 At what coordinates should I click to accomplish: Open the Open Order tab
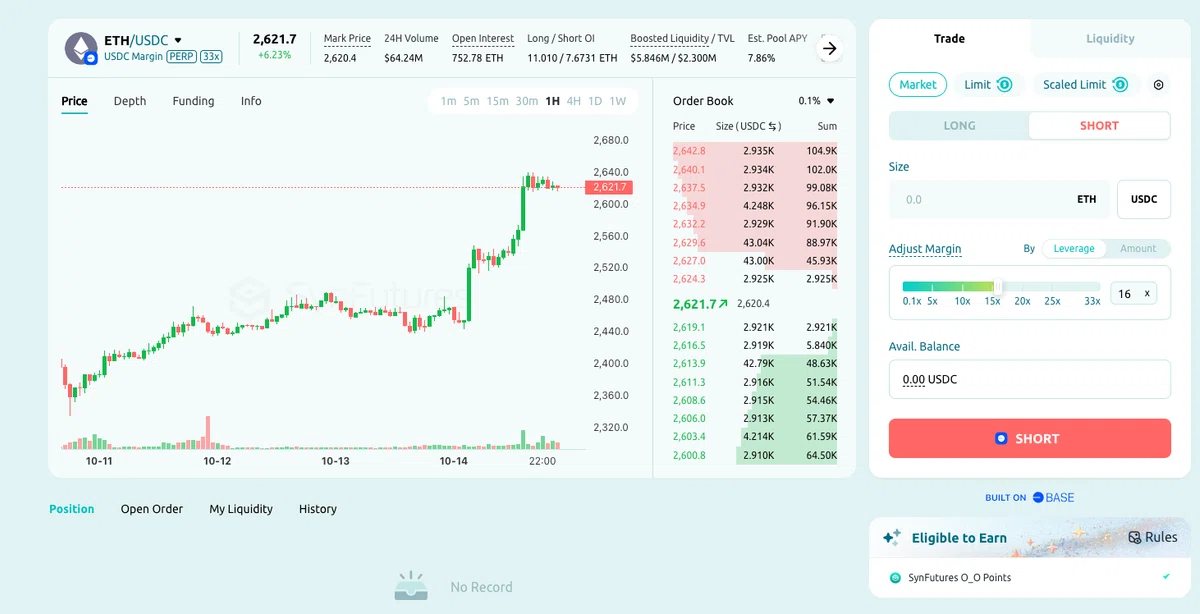click(x=152, y=509)
